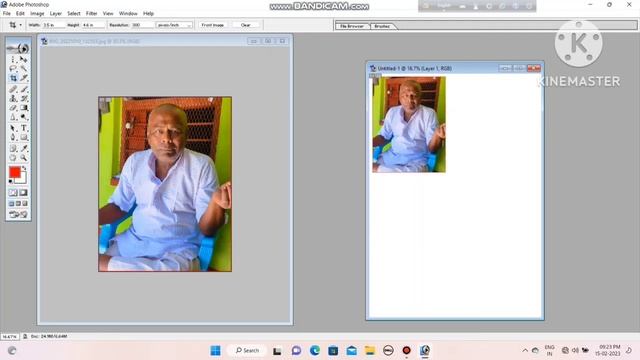
Task: Switch to Standard Screen mode
Action: click(x=11, y=204)
